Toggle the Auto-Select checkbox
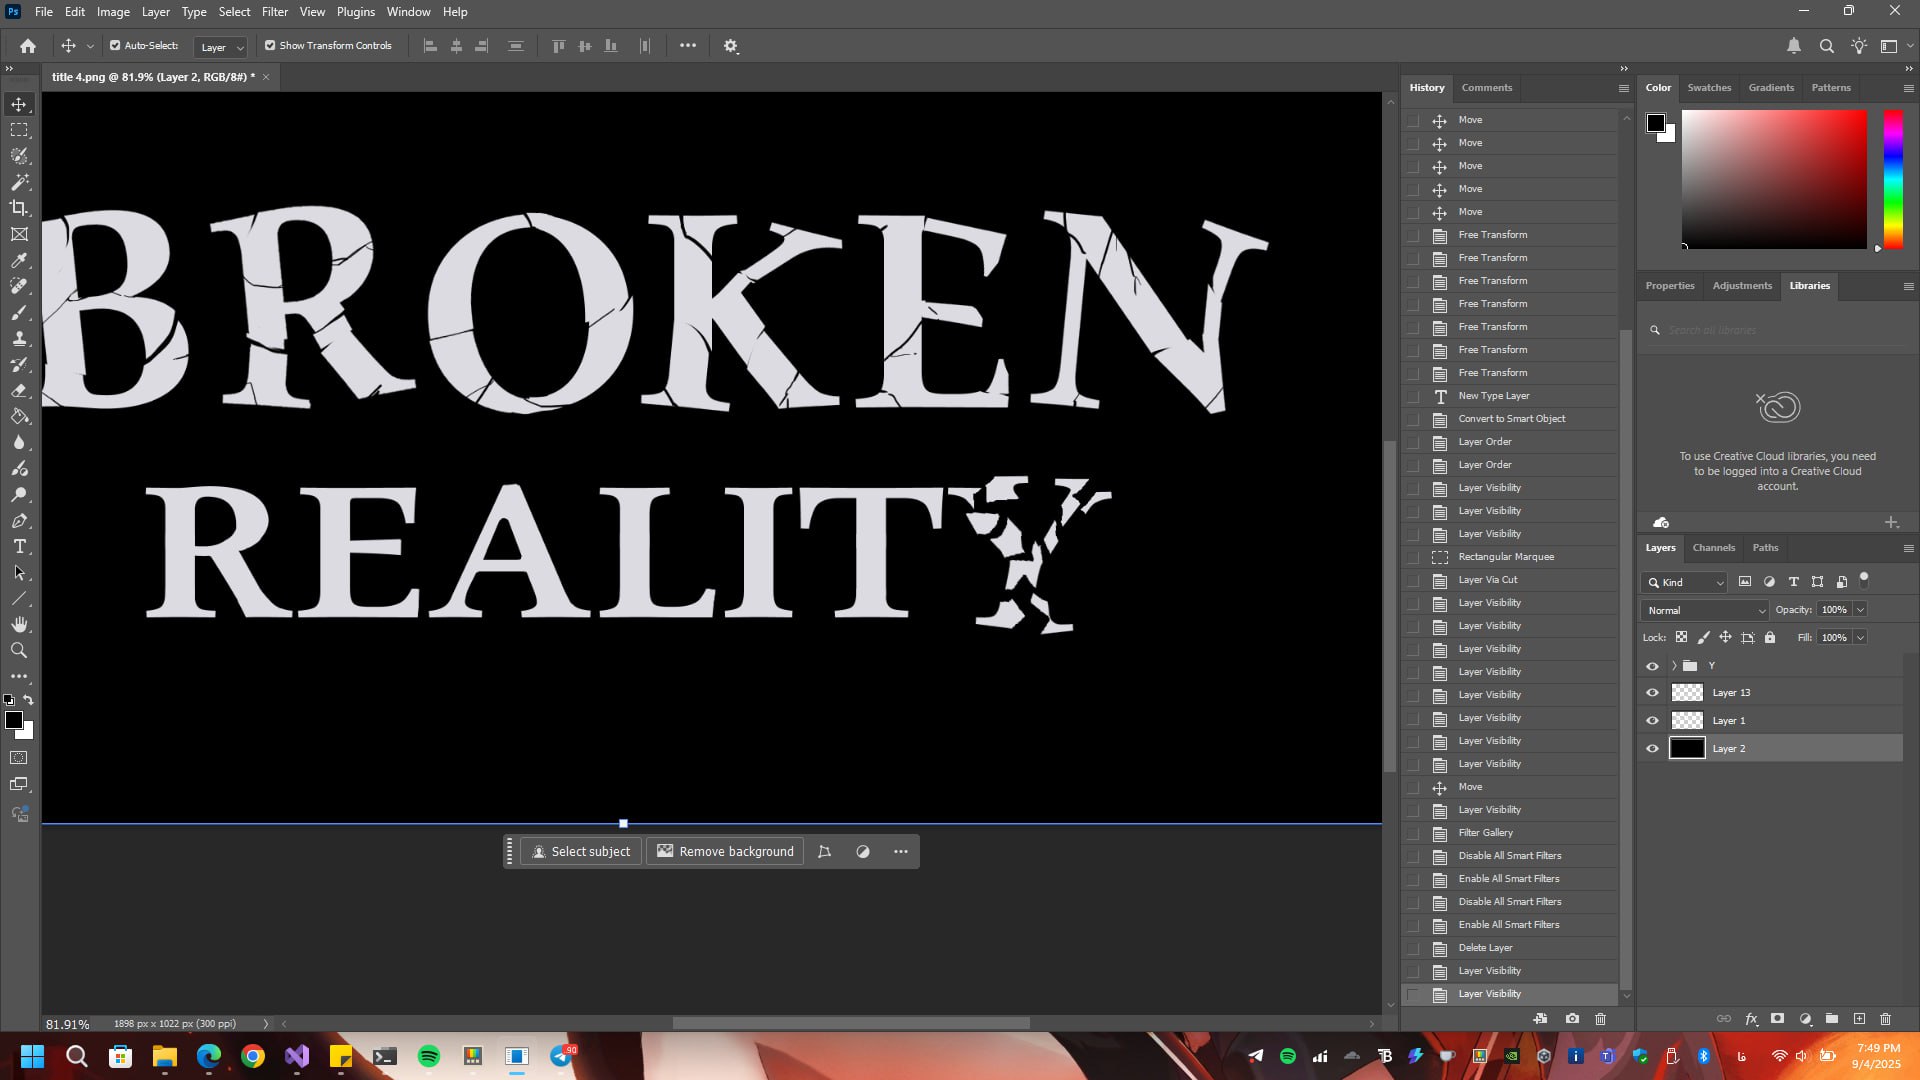The image size is (1920, 1080). click(115, 46)
